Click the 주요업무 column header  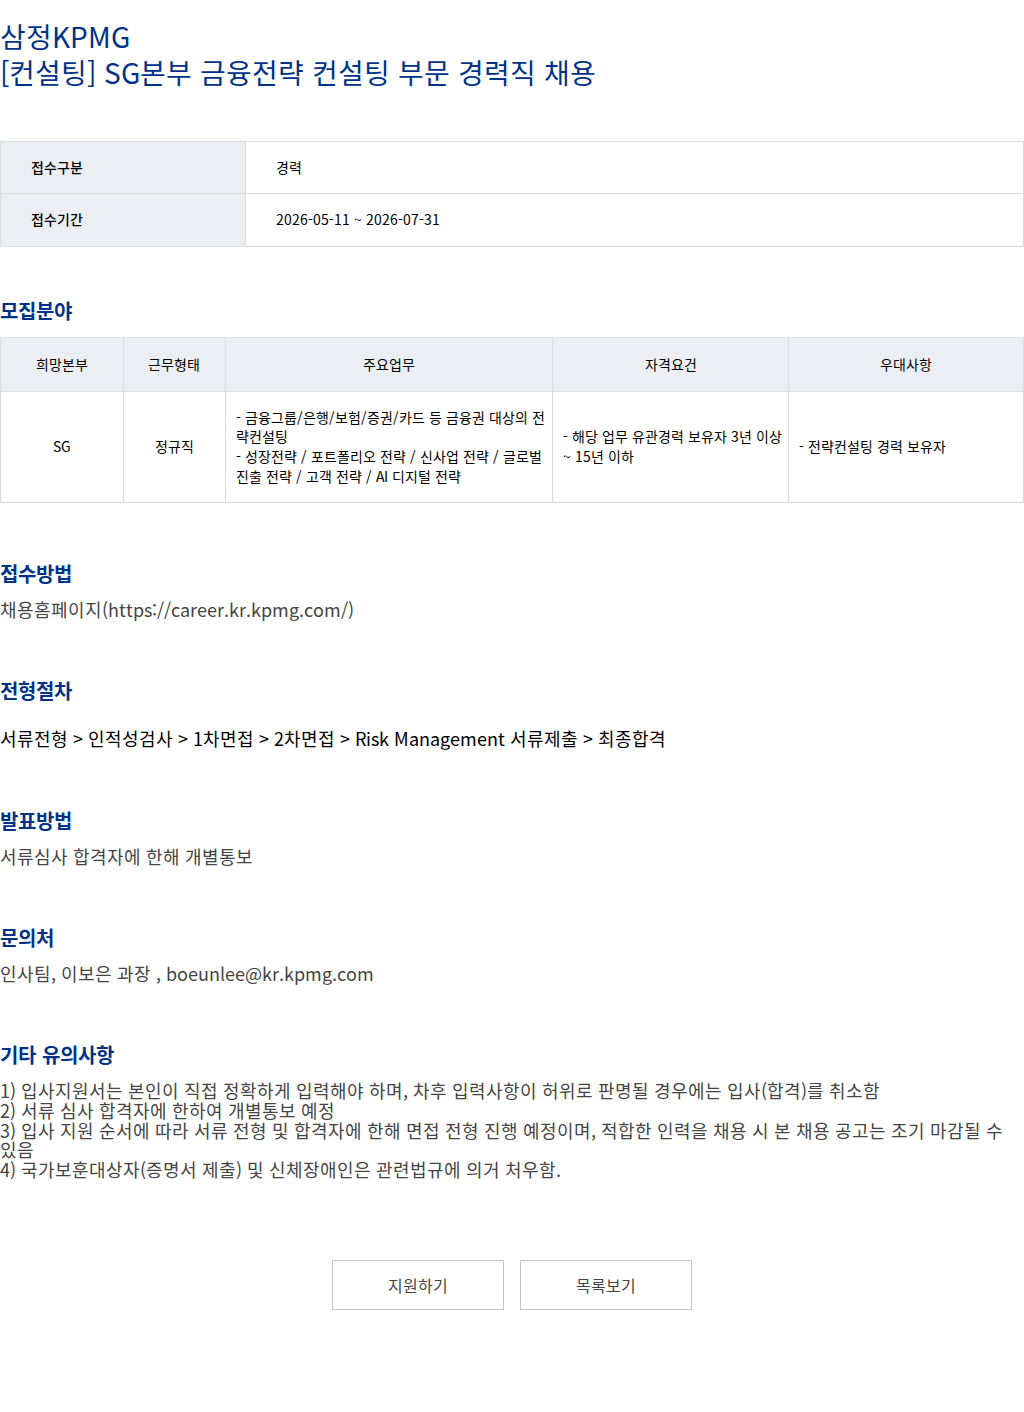tap(389, 365)
